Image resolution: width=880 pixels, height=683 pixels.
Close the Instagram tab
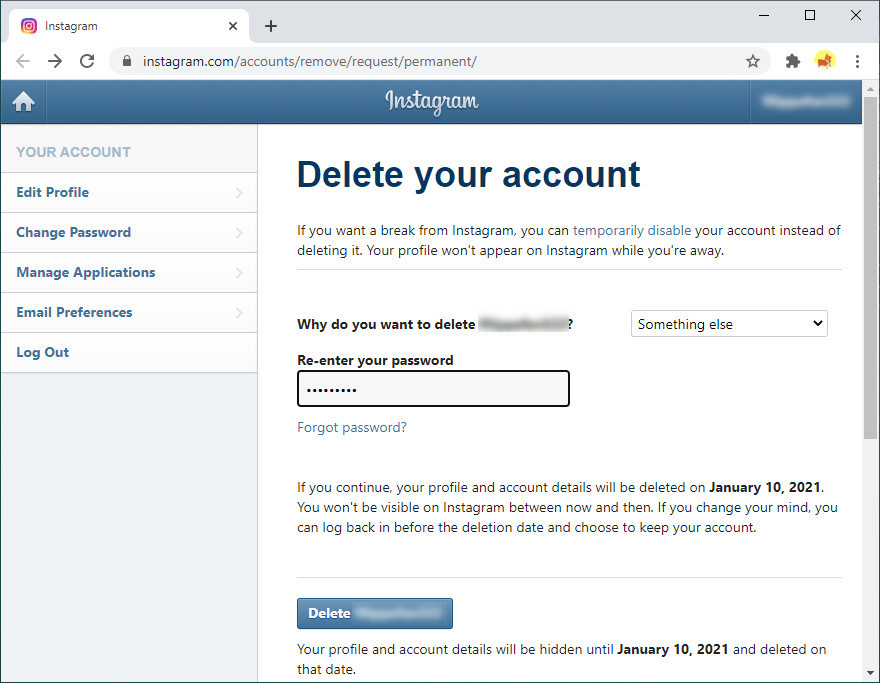coord(233,26)
